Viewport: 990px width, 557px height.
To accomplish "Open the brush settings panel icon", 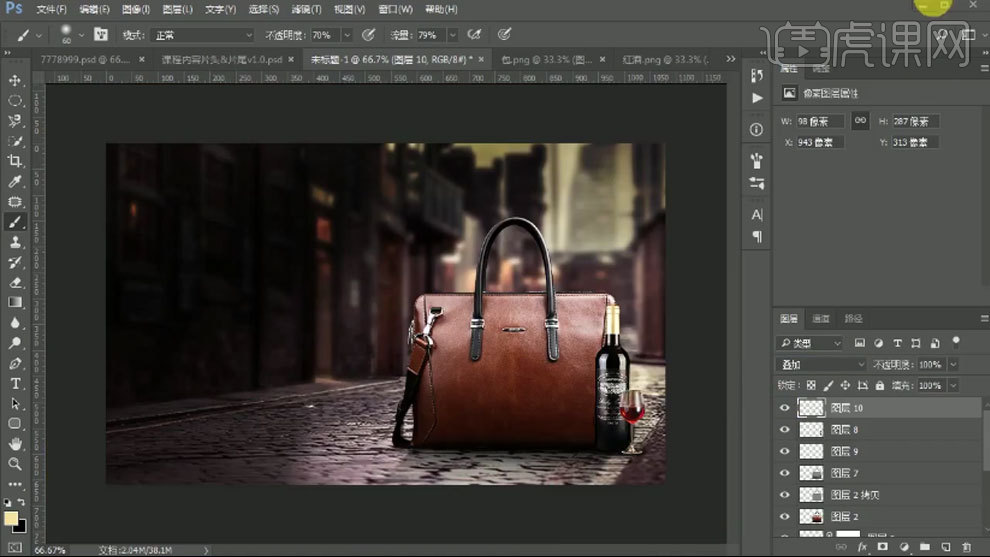I will pos(100,35).
